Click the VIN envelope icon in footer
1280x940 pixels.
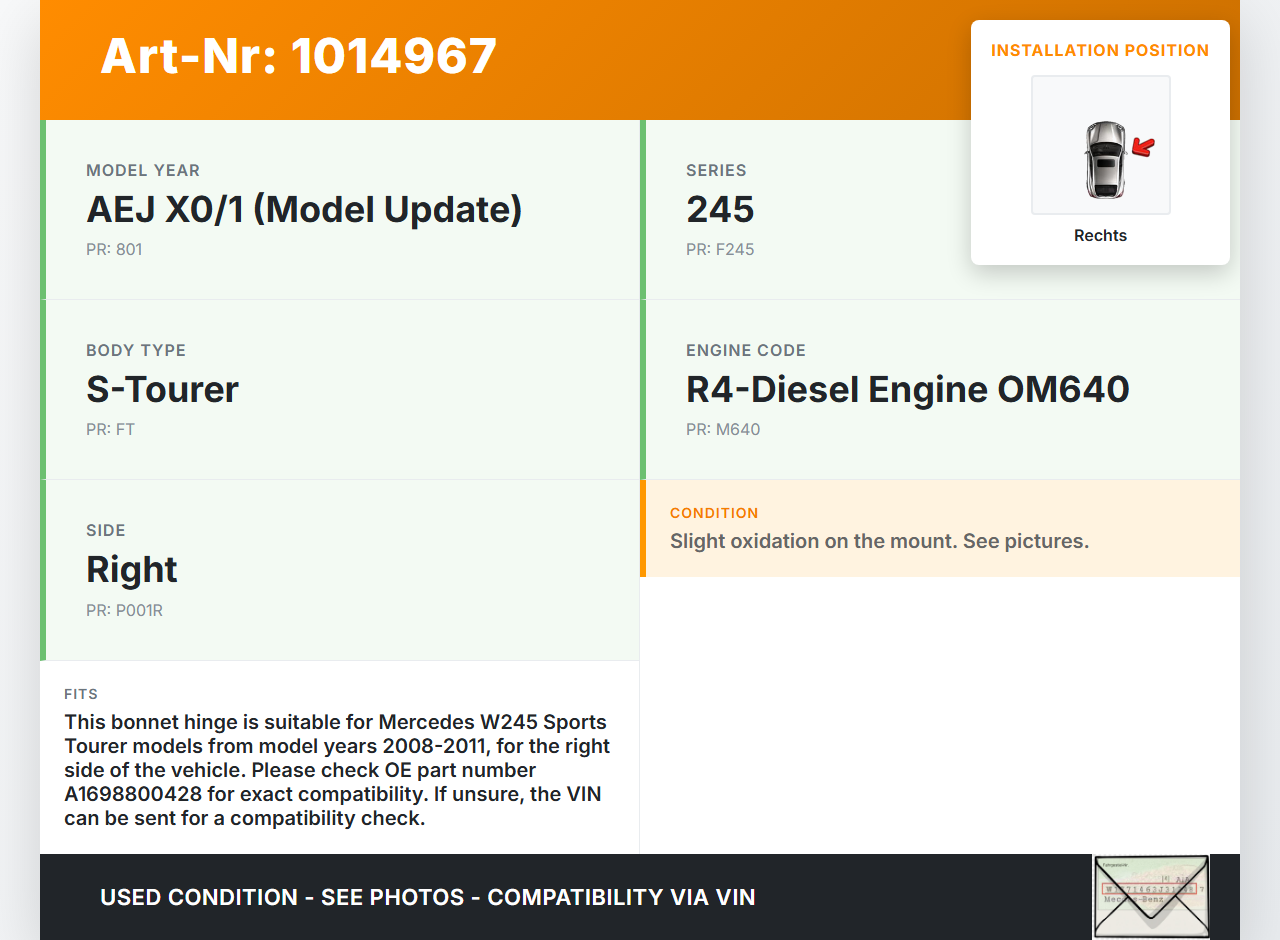1151,896
